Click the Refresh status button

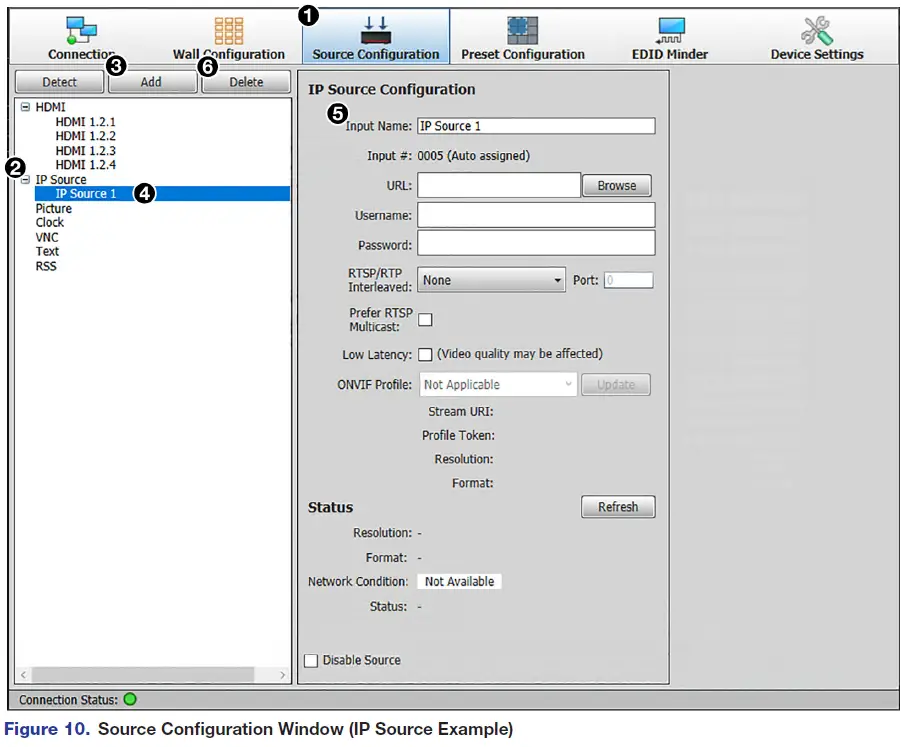[618, 507]
